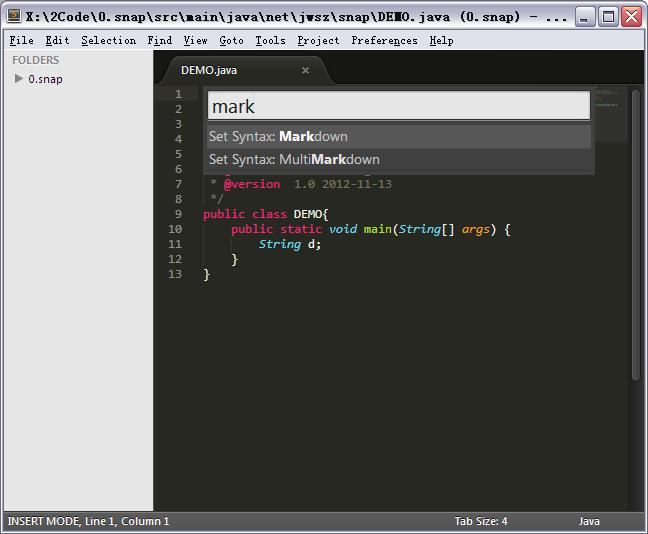
Task: Open the Help menu
Action: (x=441, y=41)
